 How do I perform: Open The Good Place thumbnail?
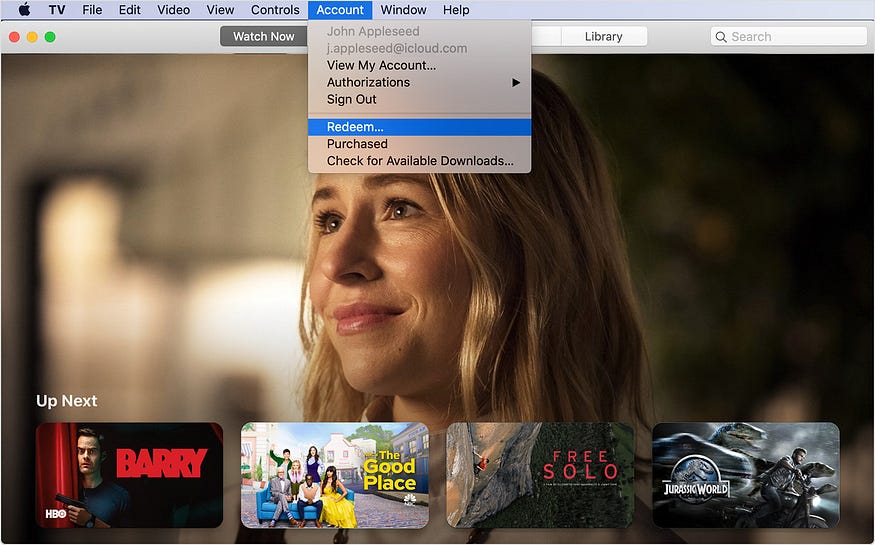(x=335, y=475)
